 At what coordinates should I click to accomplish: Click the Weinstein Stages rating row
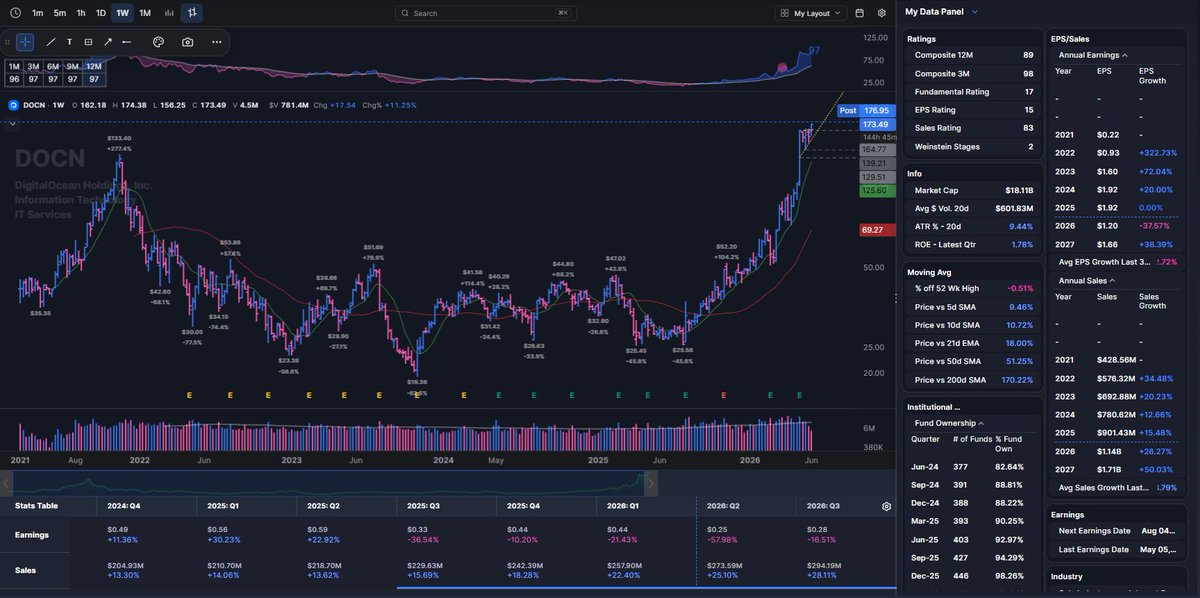pos(973,147)
